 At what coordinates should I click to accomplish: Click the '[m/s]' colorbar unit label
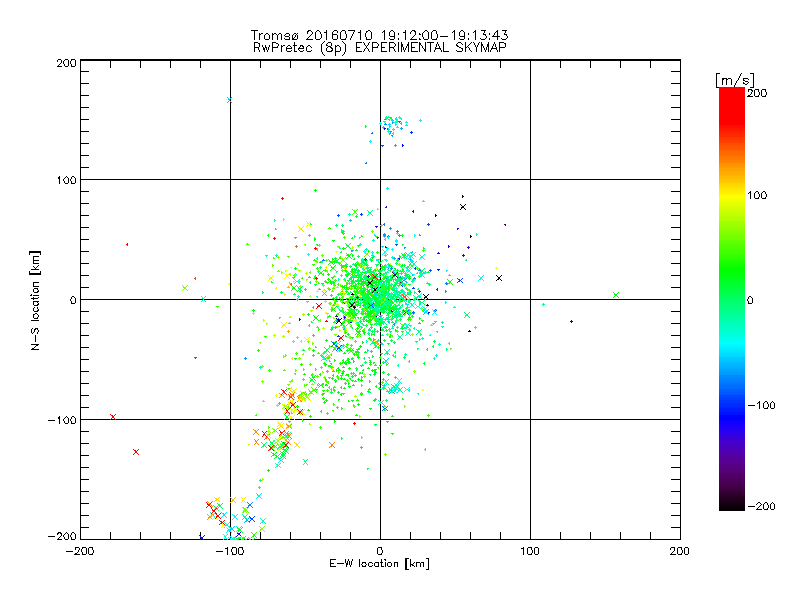click(735, 80)
